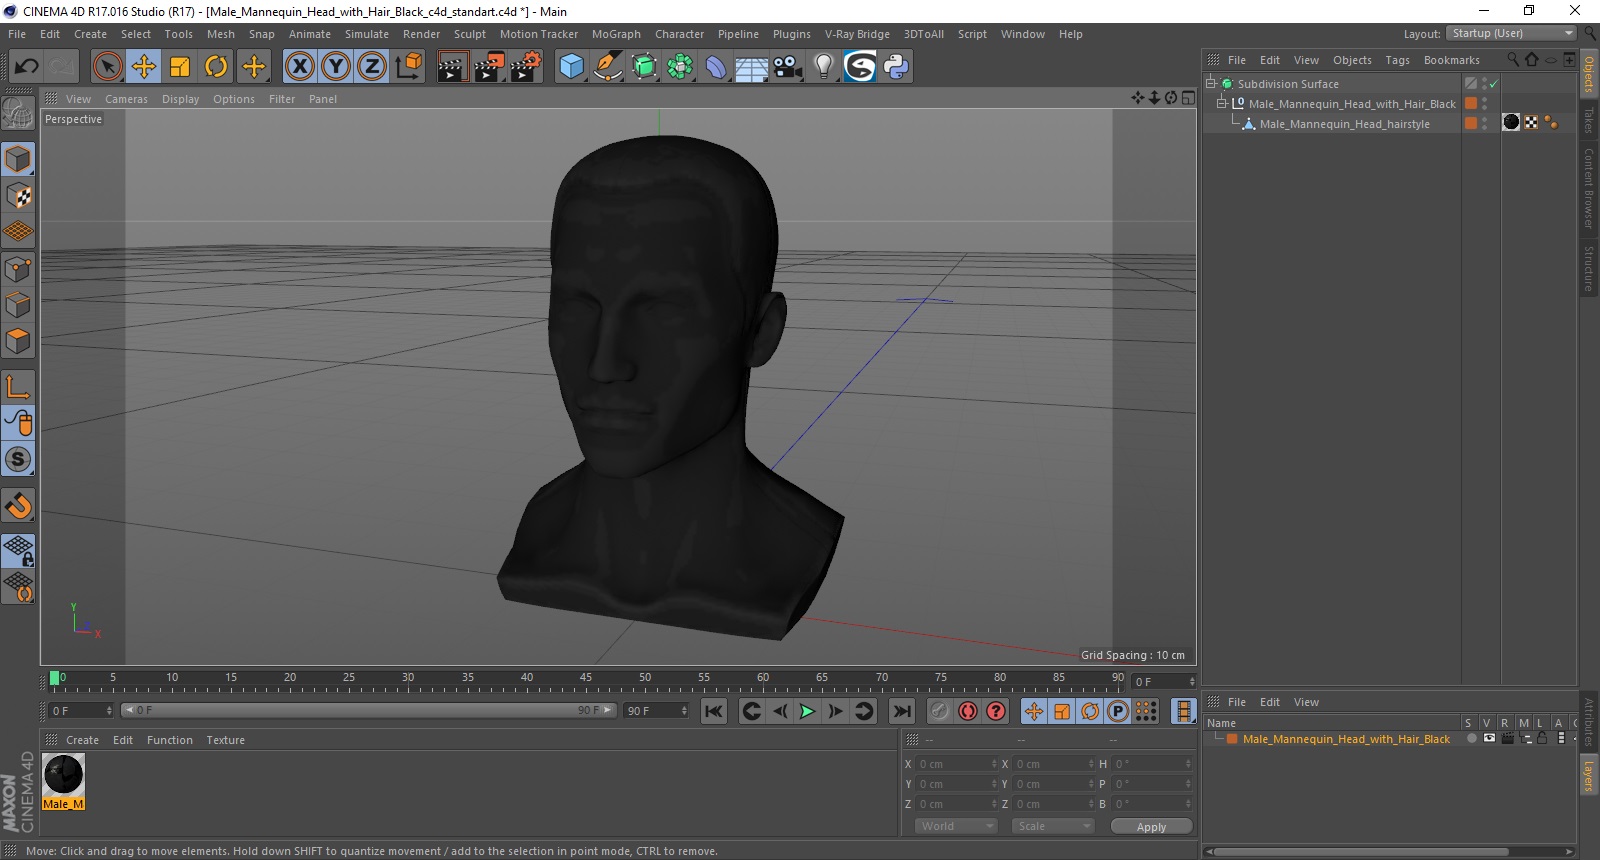The width and height of the screenshot is (1600, 860).
Task: Open the Layout dropdown
Action: point(1511,34)
